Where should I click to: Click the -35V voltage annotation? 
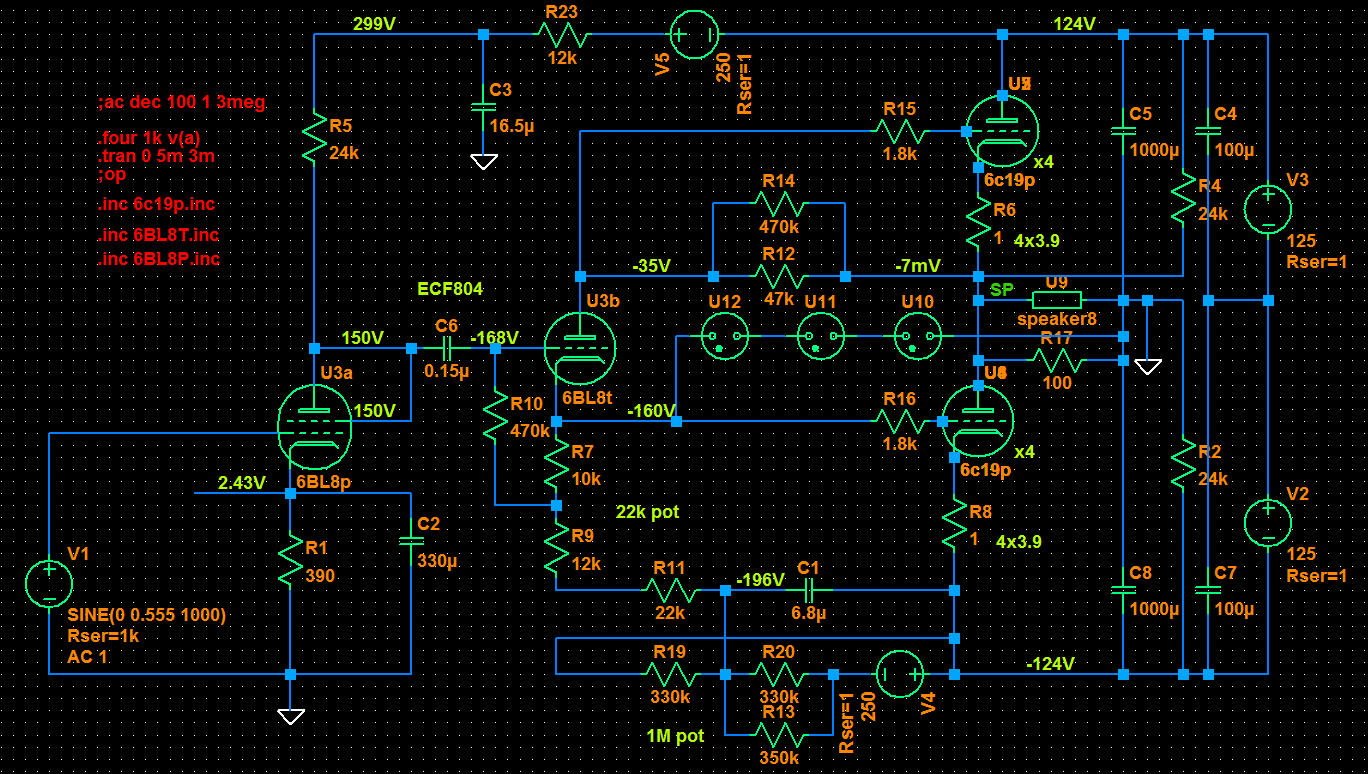coord(651,266)
